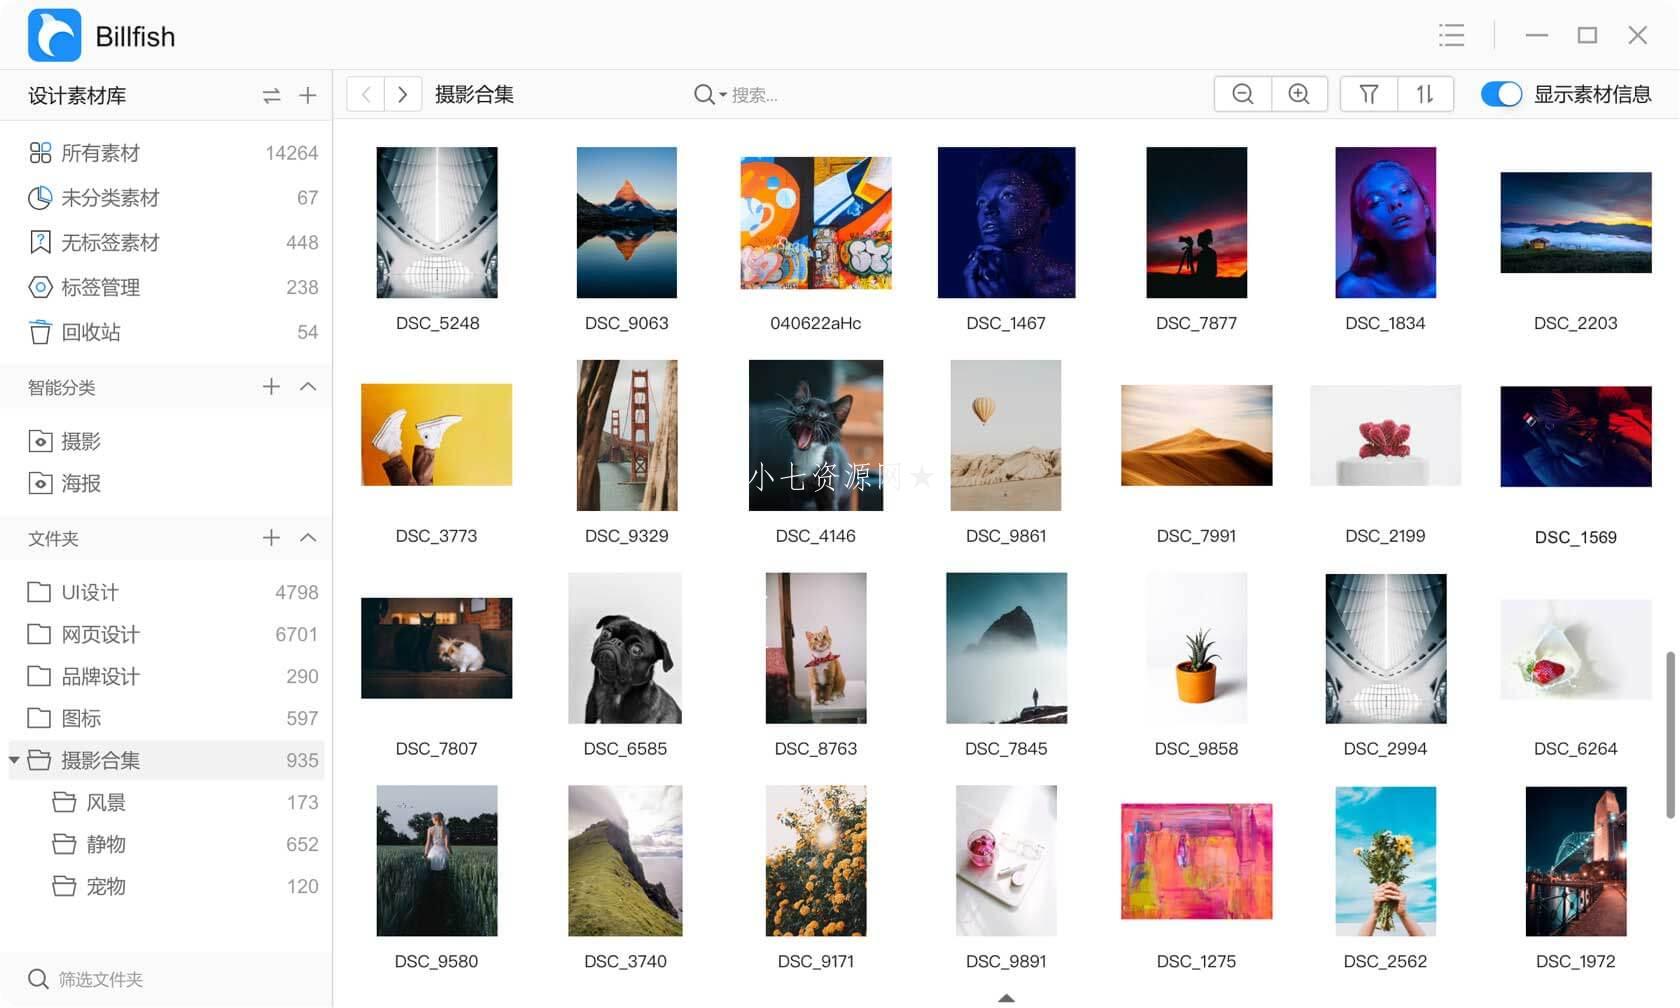Toggle the 显示素材信息 switch off
Image resolution: width=1680 pixels, height=1008 pixels.
coord(1501,93)
